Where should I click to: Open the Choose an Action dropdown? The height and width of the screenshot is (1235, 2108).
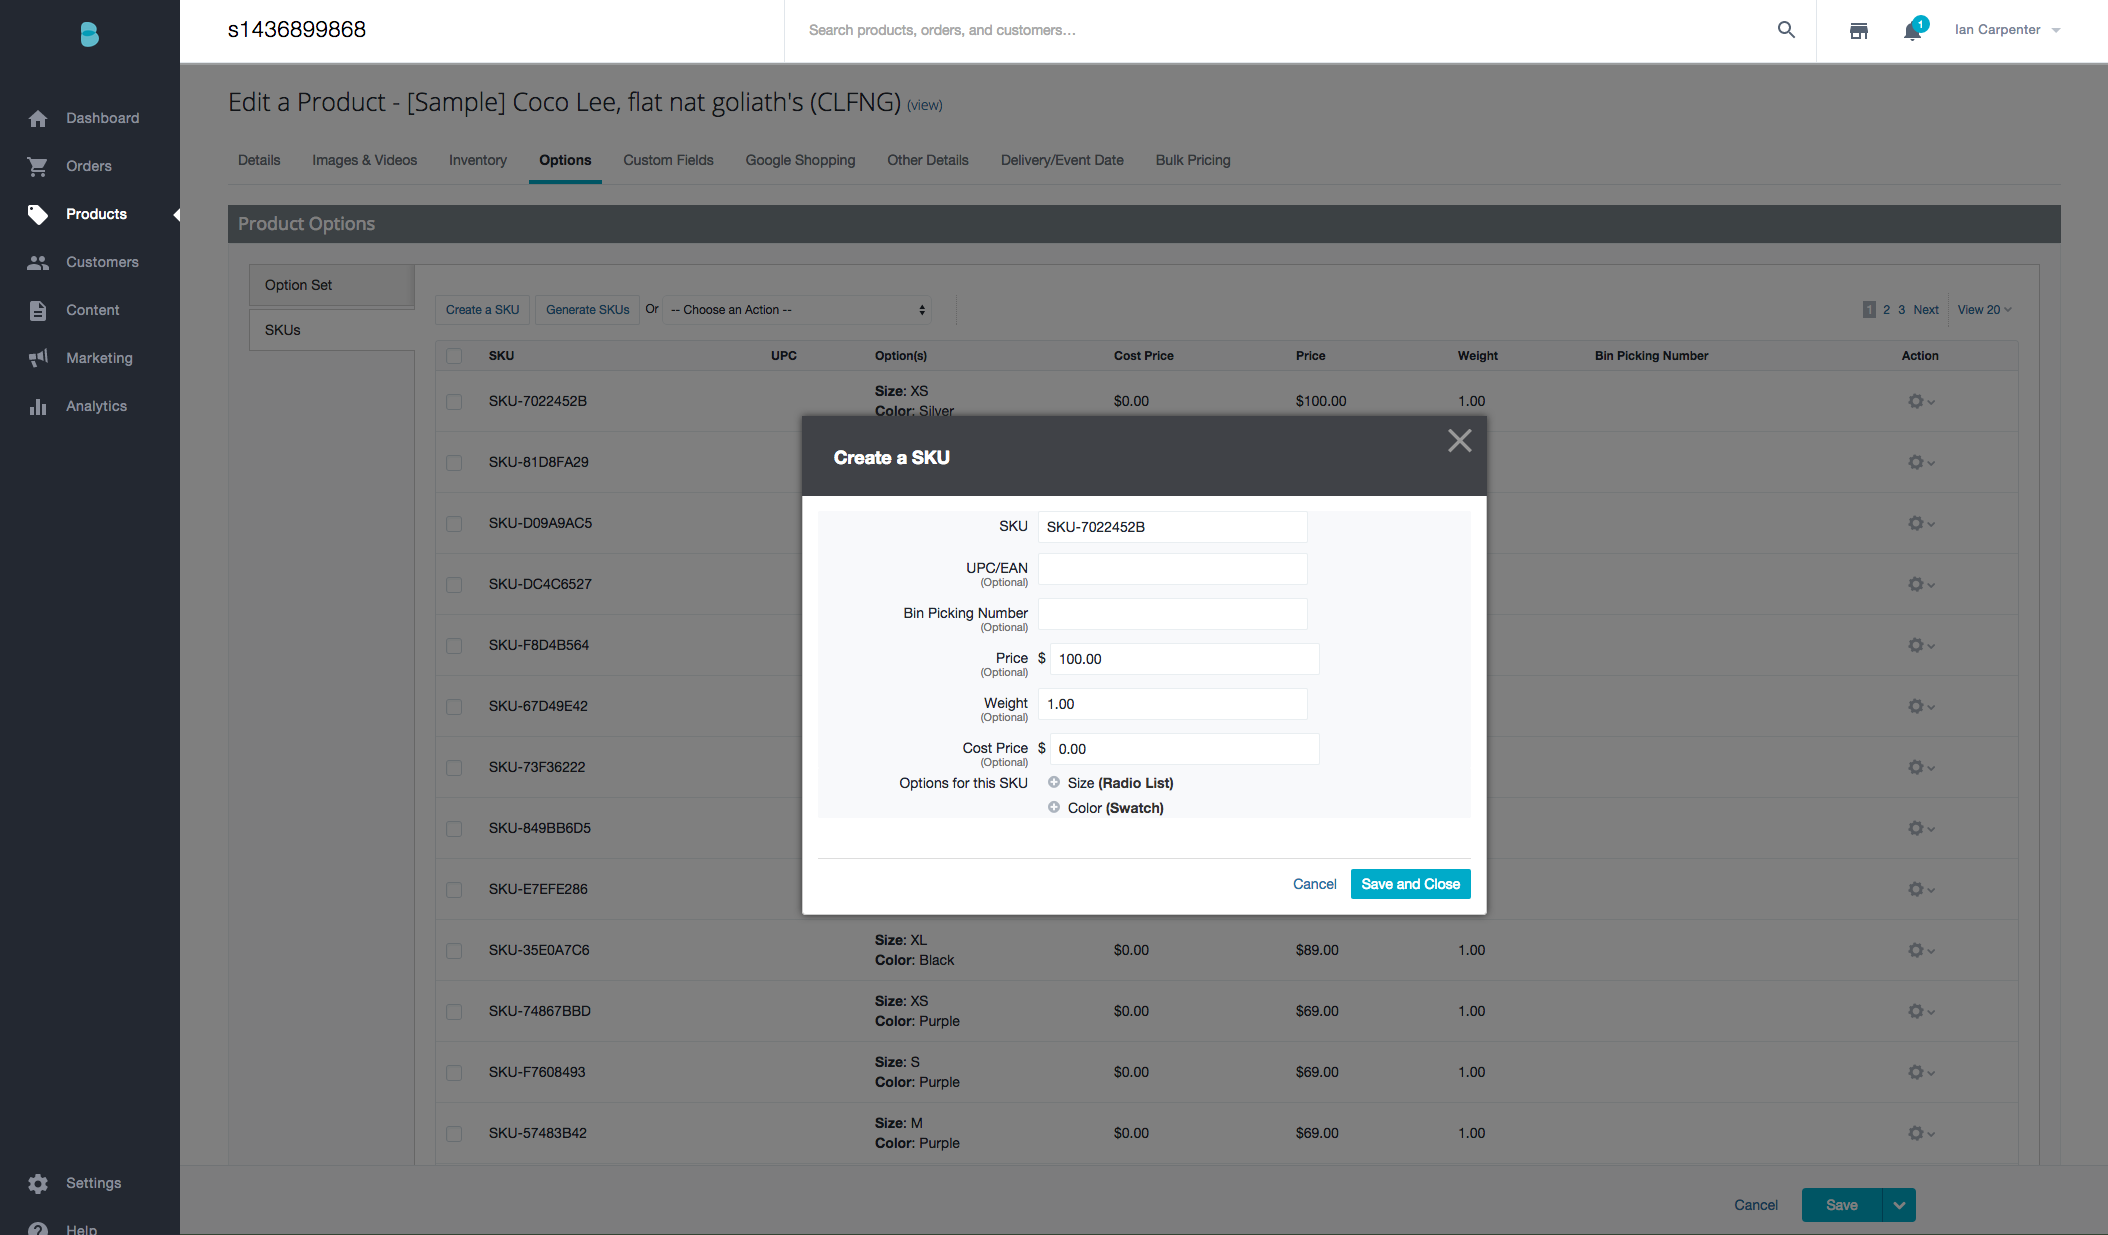(x=798, y=310)
